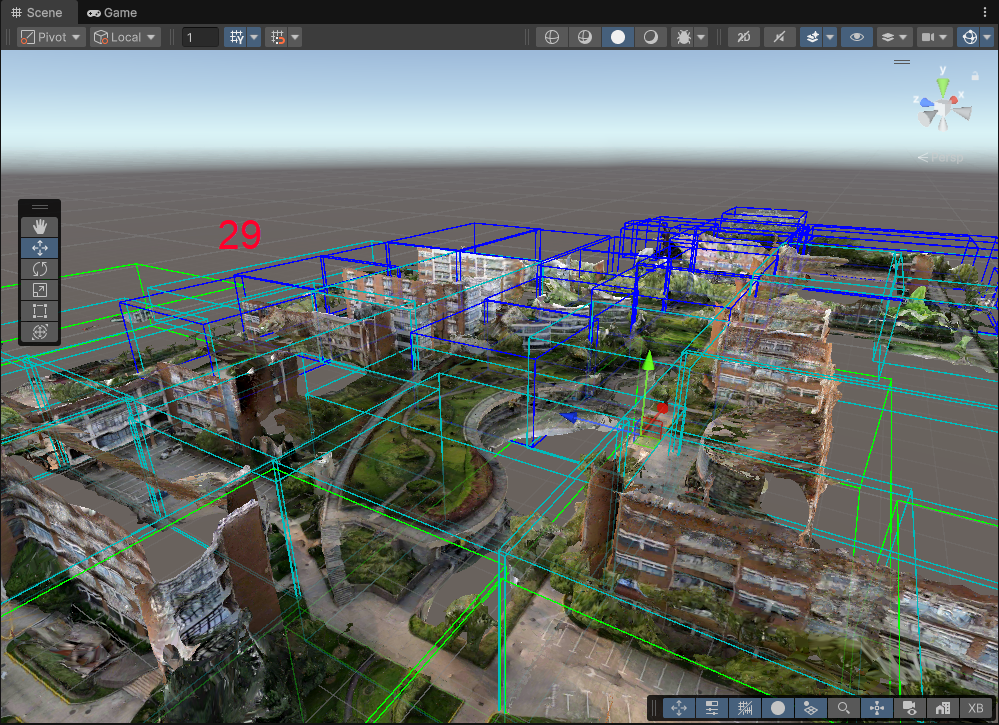Select the Hand (View) tool

40,227
